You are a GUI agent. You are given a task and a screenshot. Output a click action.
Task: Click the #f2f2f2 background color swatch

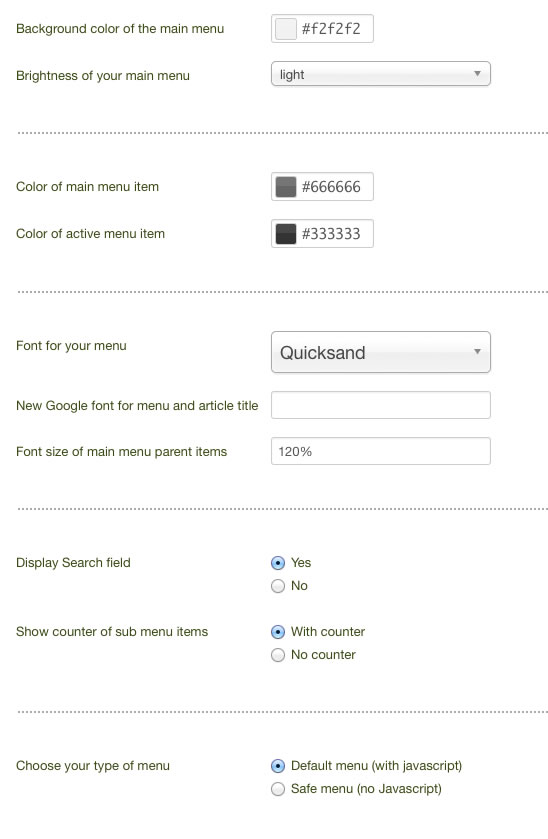pyautogui.click(x=285, y=28)
